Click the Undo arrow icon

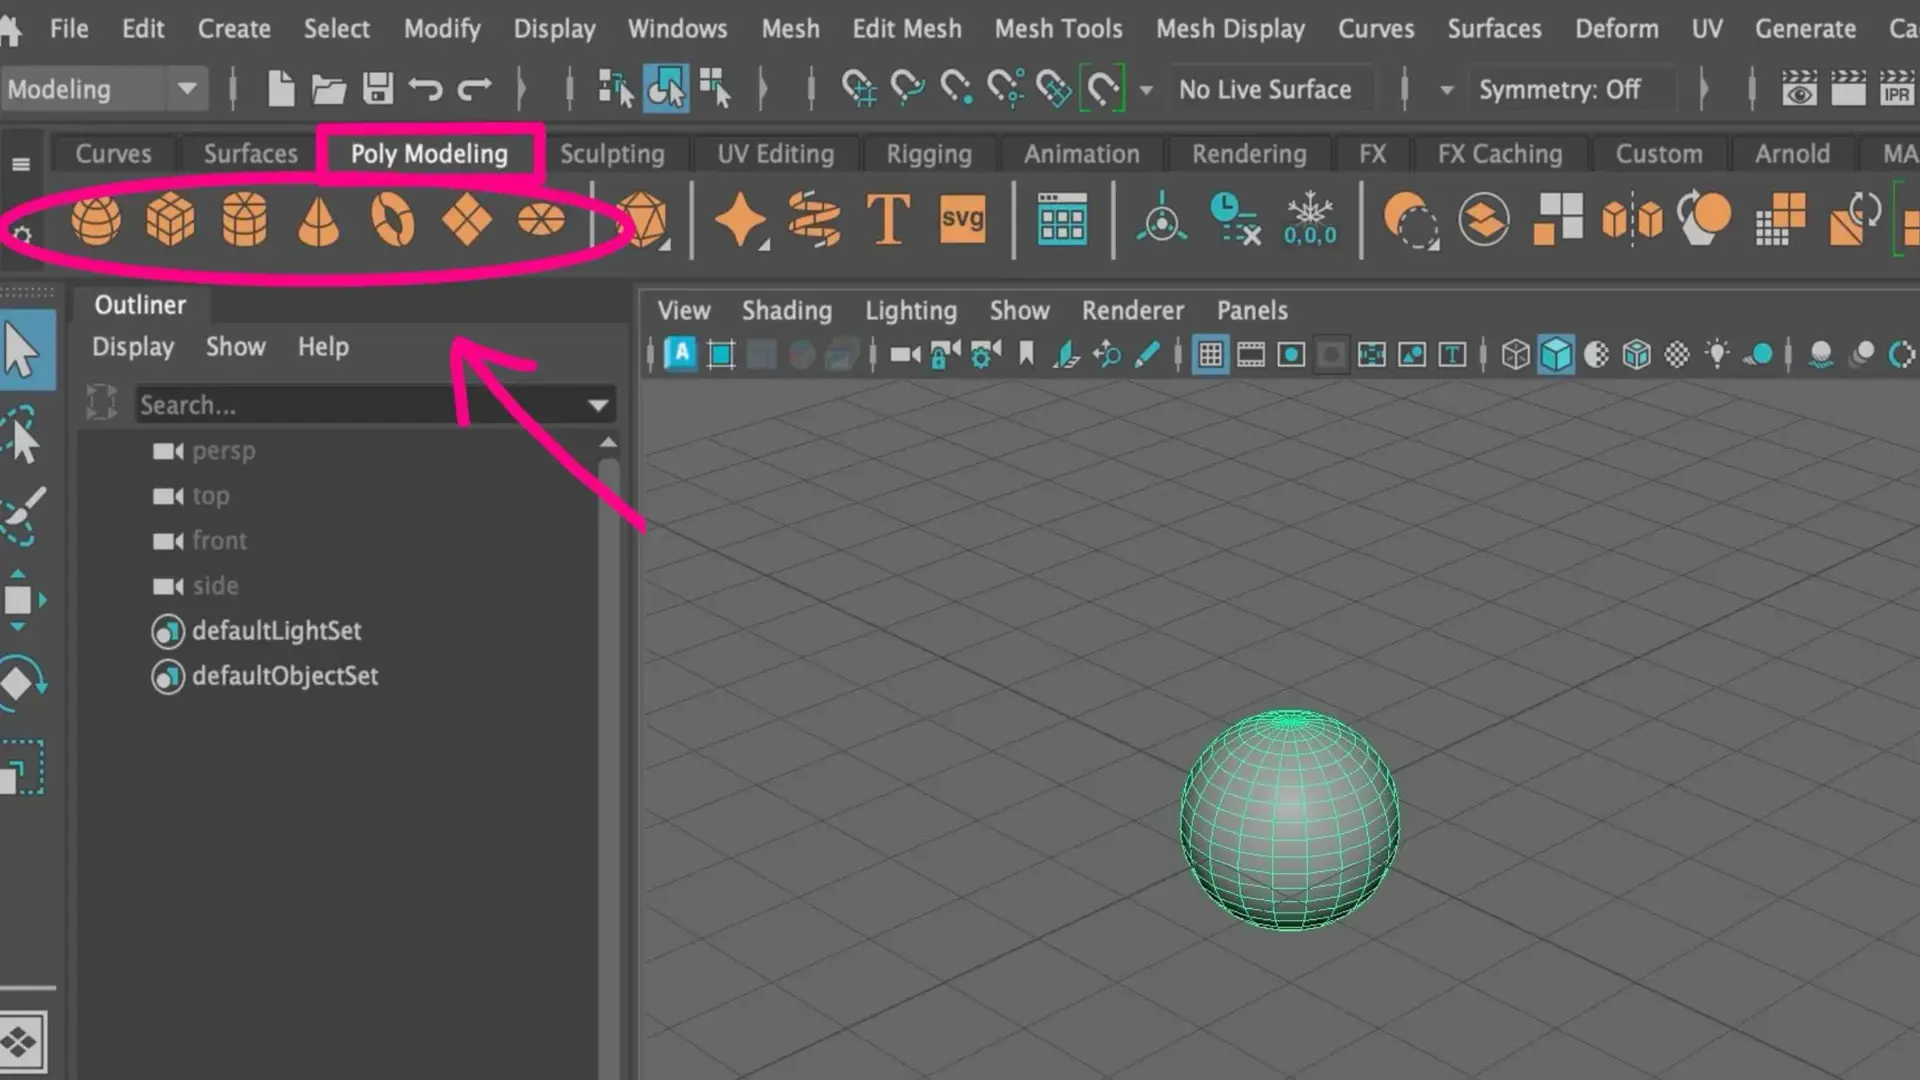426,89
